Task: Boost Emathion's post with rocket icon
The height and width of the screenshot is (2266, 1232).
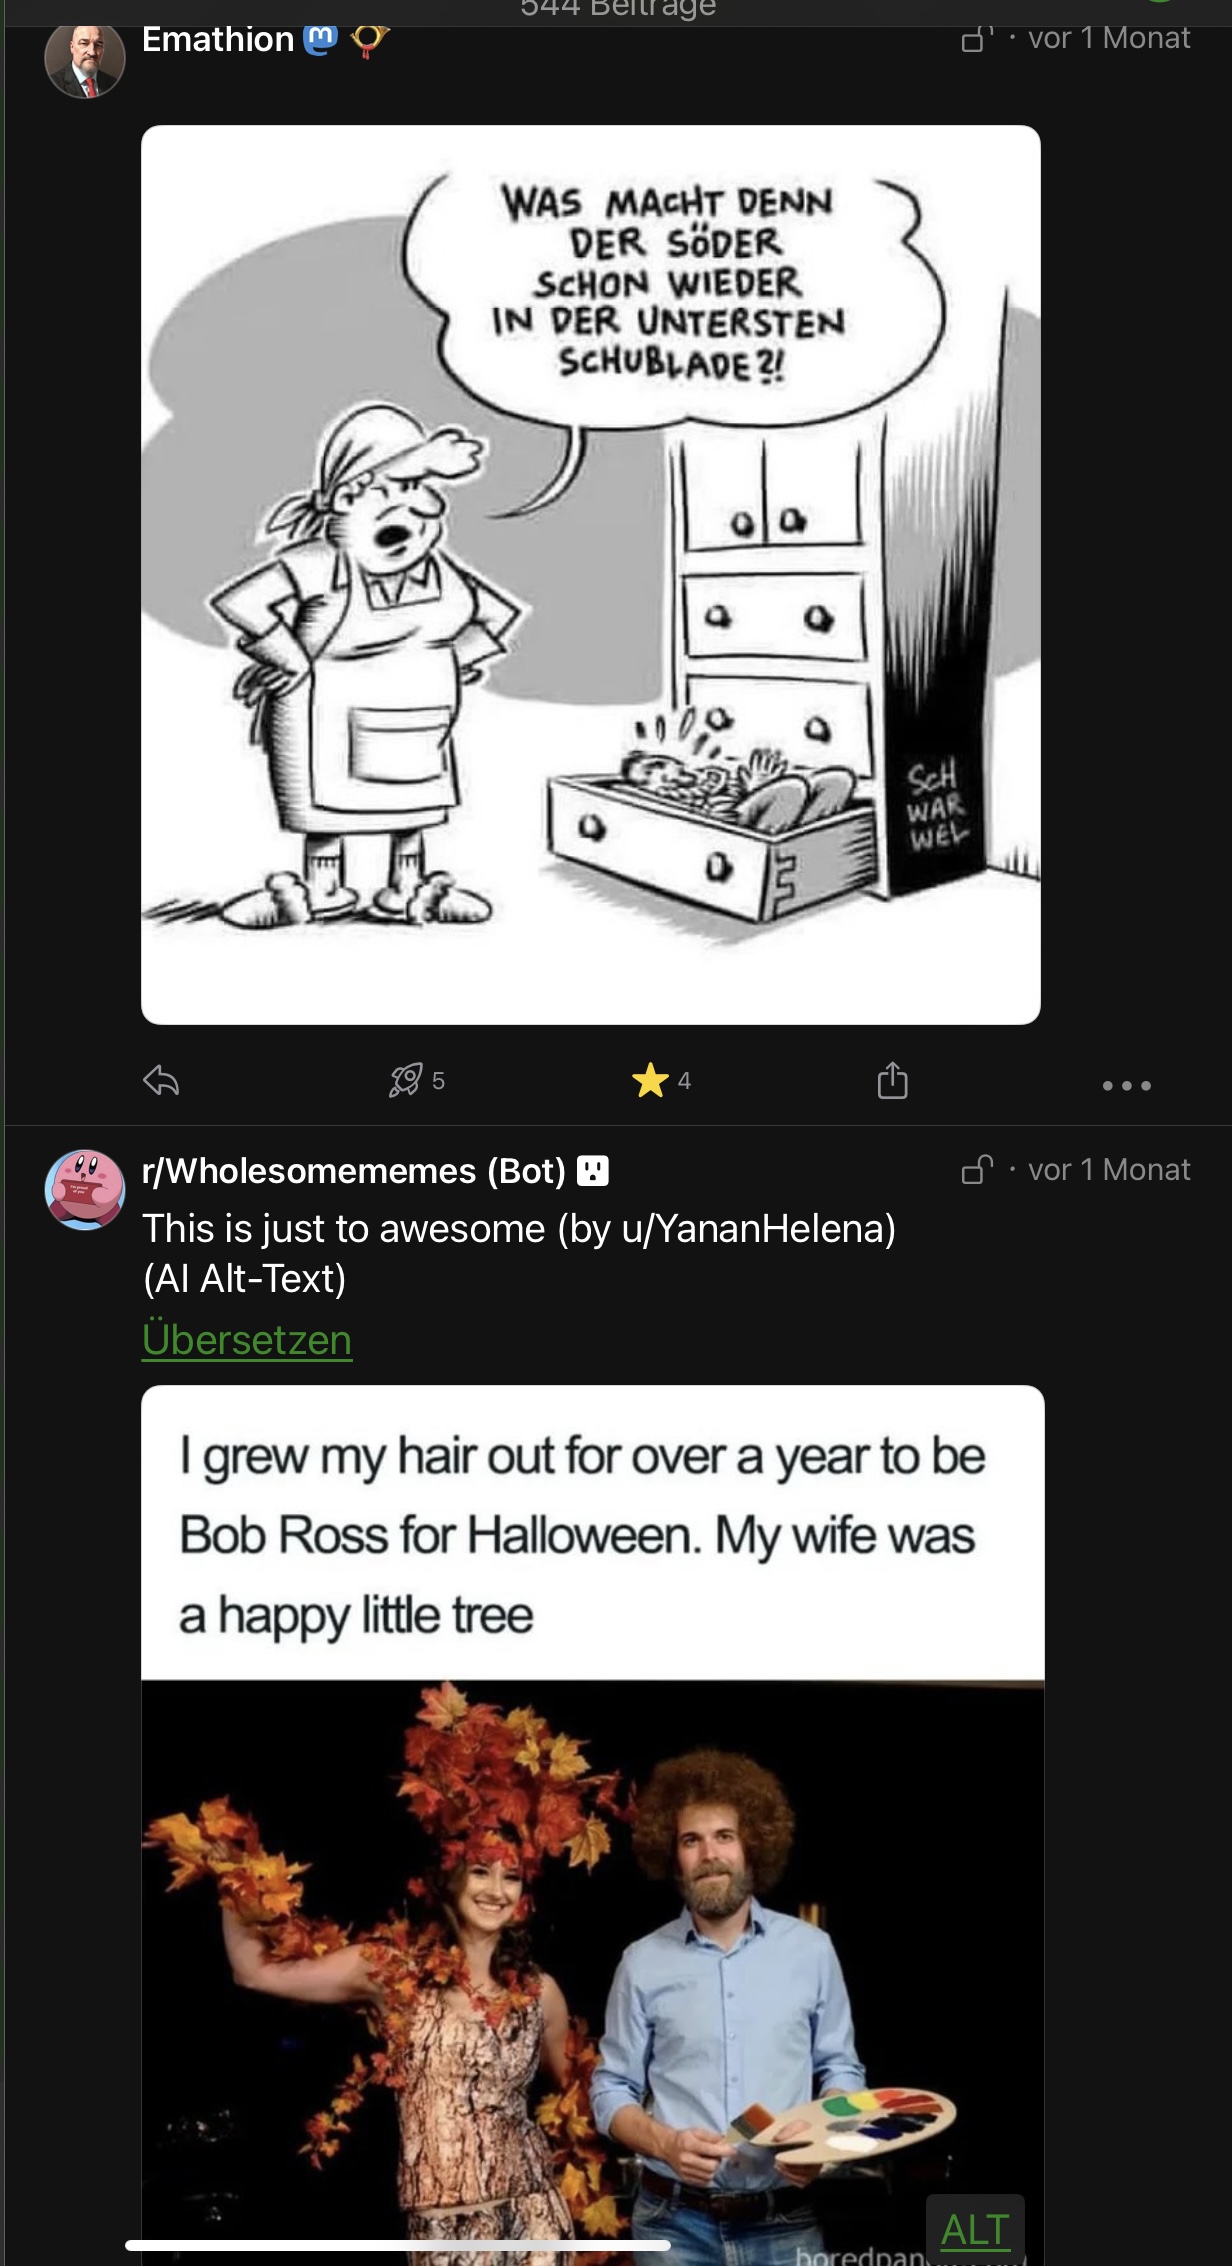Action: point(406,1080)
